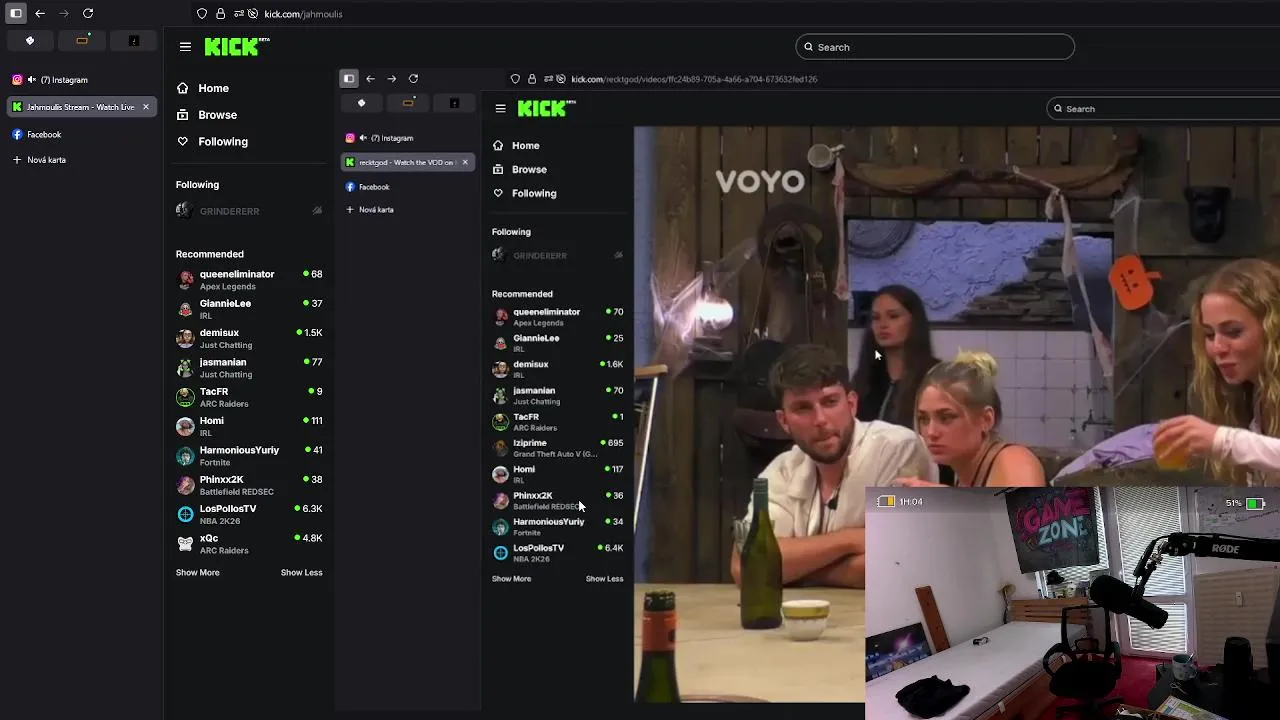Click the hamburger menu in inner Kick page
1280x720 pixels.
[x=500, y=108]
